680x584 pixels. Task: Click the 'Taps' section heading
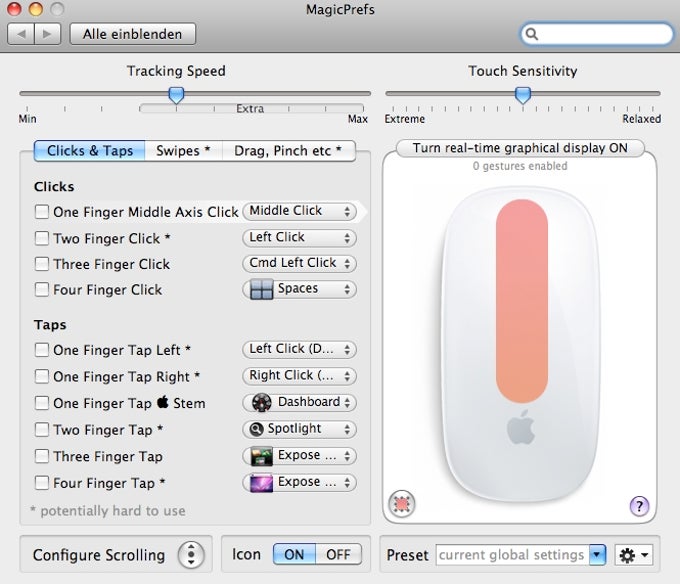(50, 325)
